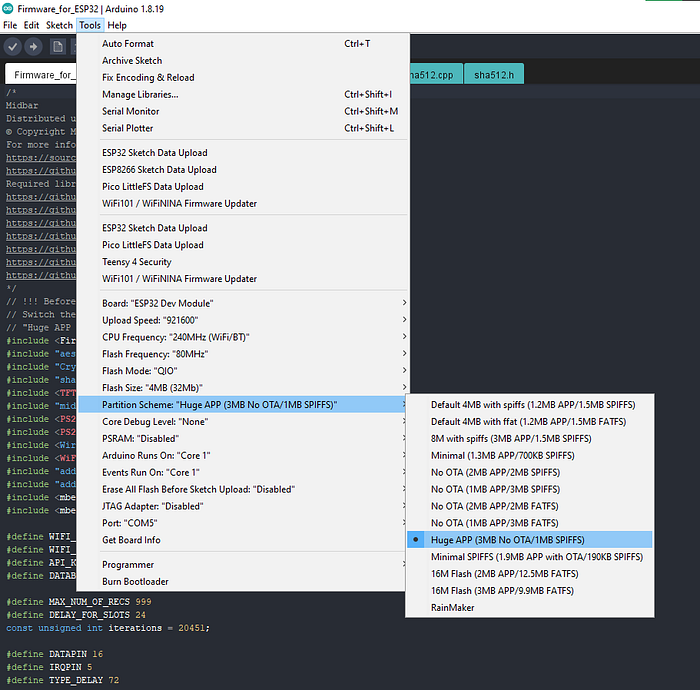The height and width of the screenshot is (690, 700).
Task: Switch to the Firmware_for_ESP32 tab
Action: click(x=41, y=75)
